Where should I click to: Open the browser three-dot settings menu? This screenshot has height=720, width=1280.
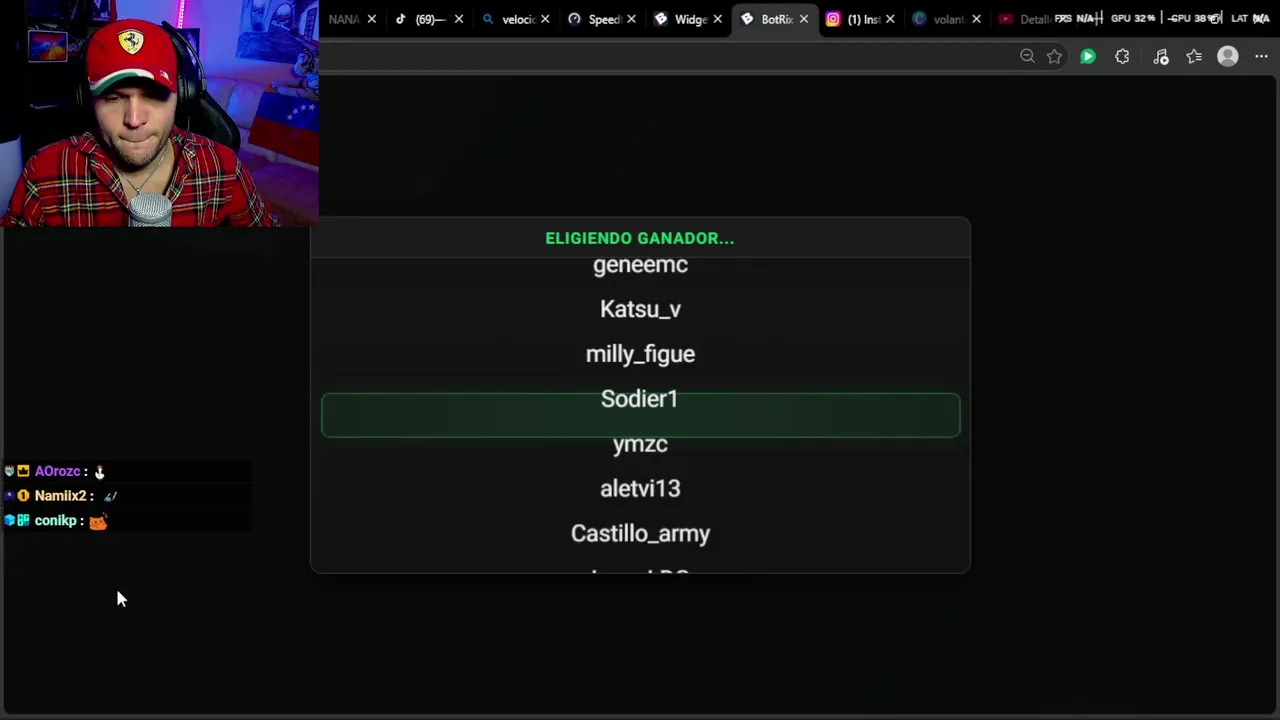tap(1261, 57)
